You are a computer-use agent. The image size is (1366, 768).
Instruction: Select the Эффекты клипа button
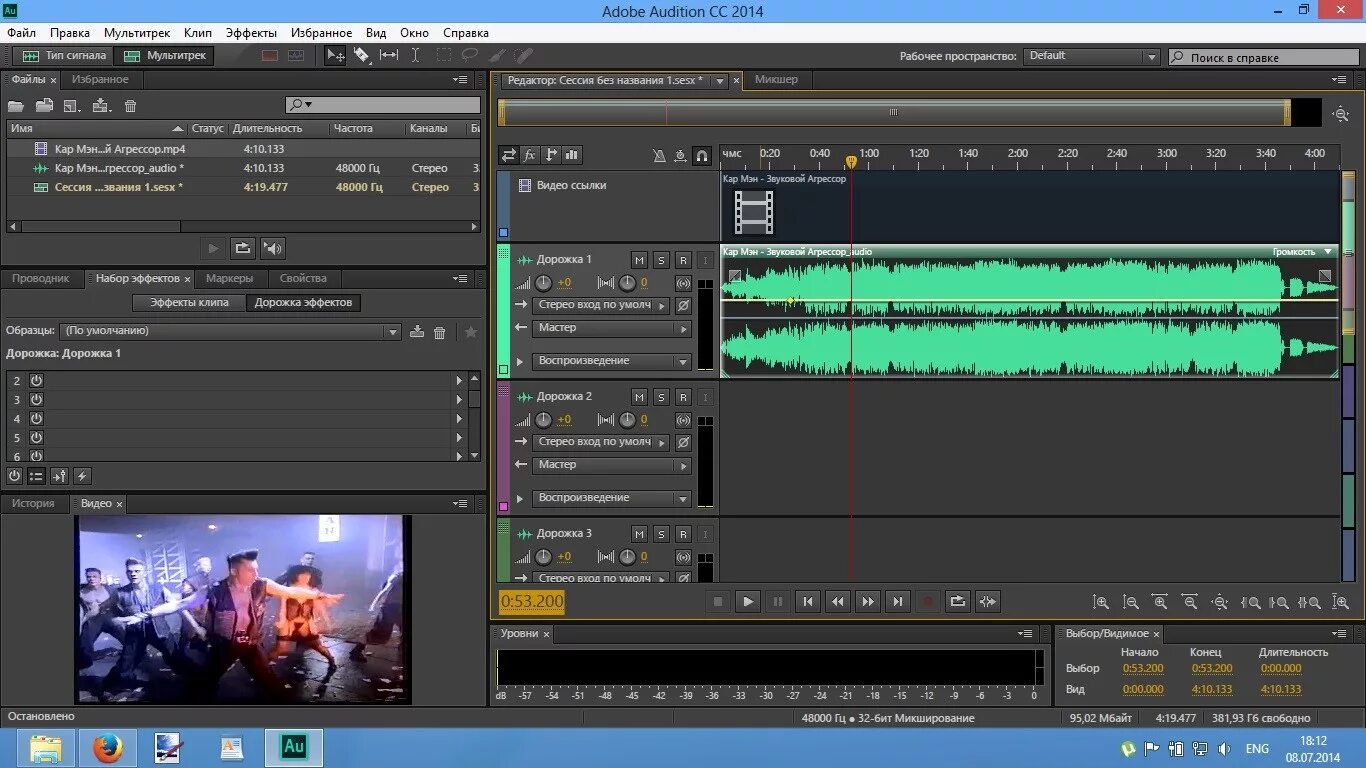pos(189,302)
